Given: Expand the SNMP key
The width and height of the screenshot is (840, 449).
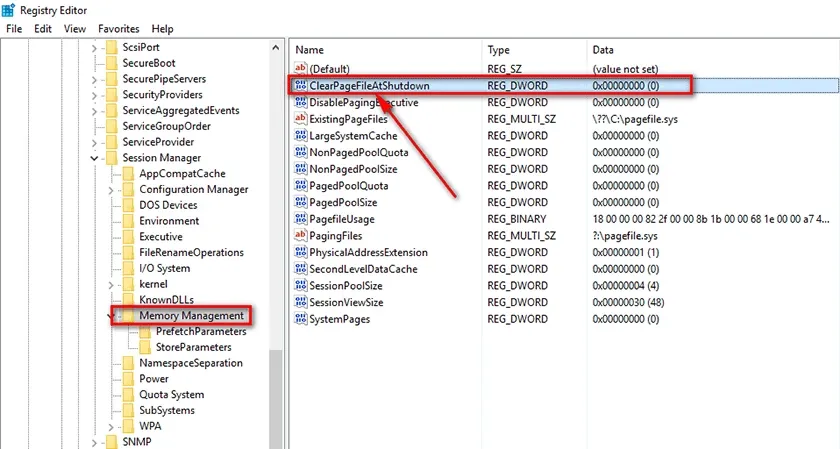Looking at the screenshot, I should (x=94, y=443).
